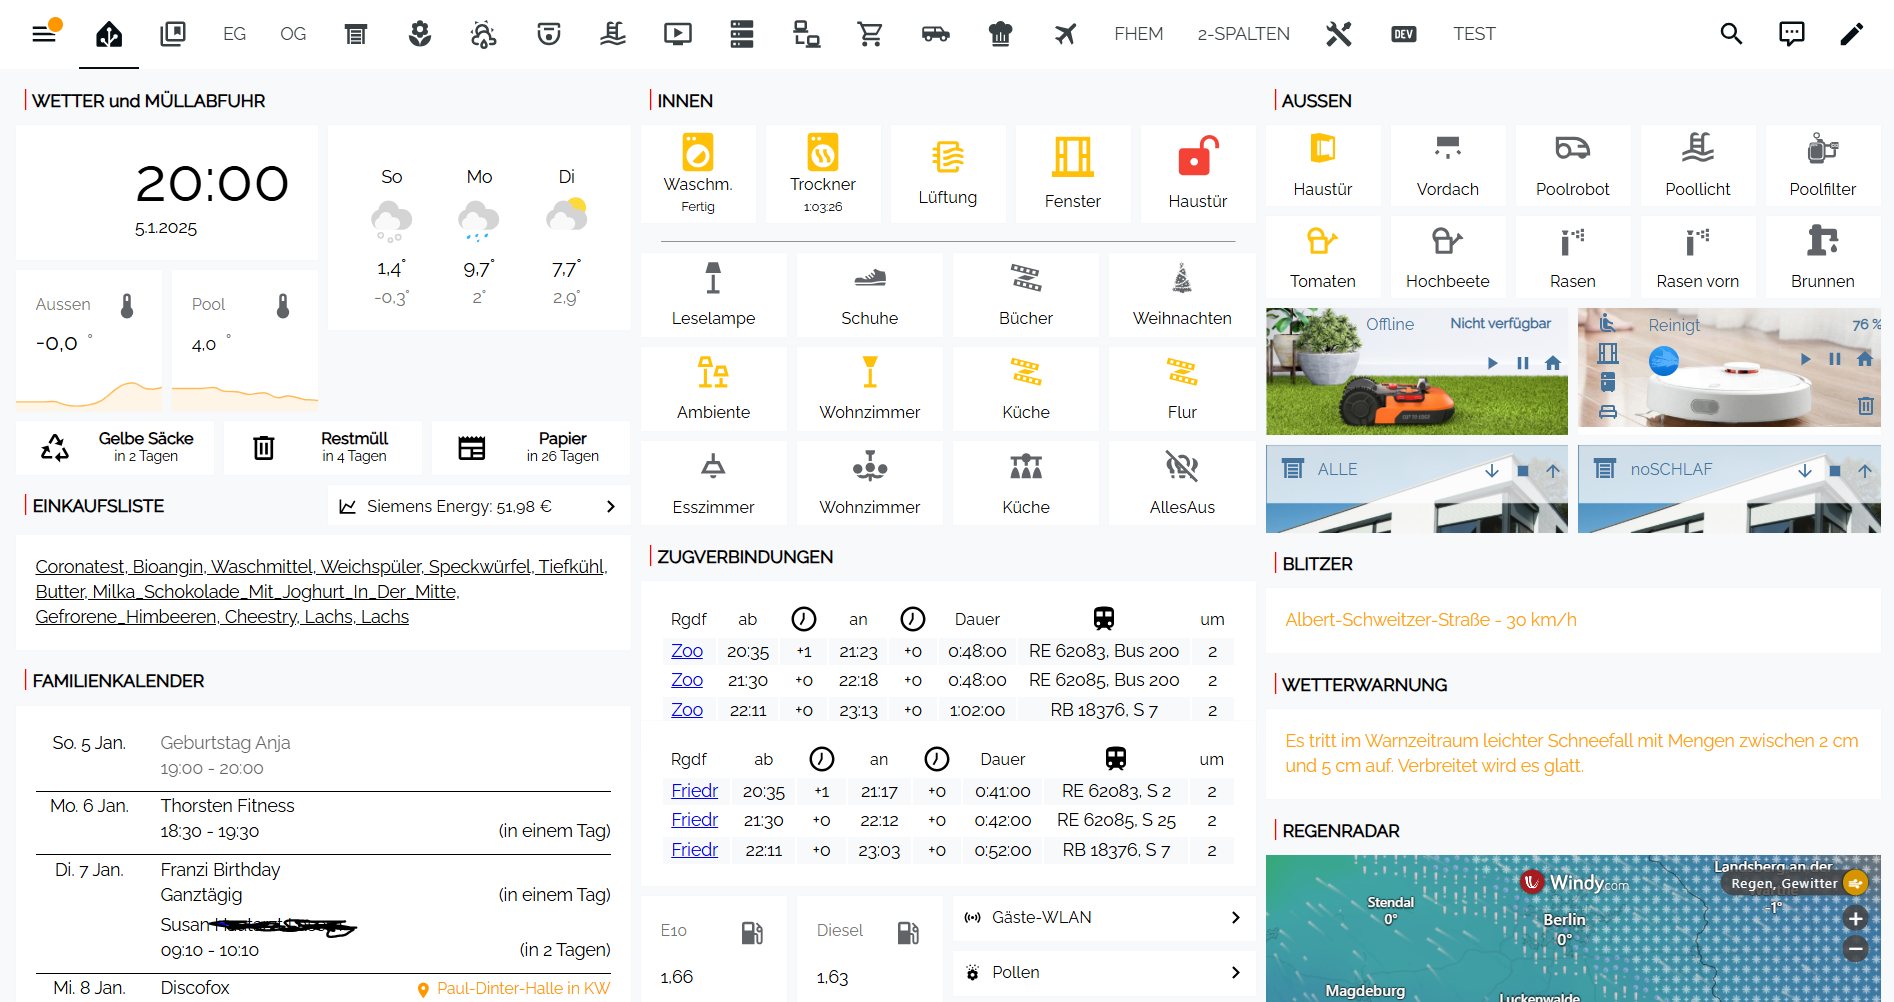Image resolution: width=1894 pixels, height=1002 pixels.
Task: Expand the Siemens Energy stock row
Action: pyautogui.click(x=479, y=506)
